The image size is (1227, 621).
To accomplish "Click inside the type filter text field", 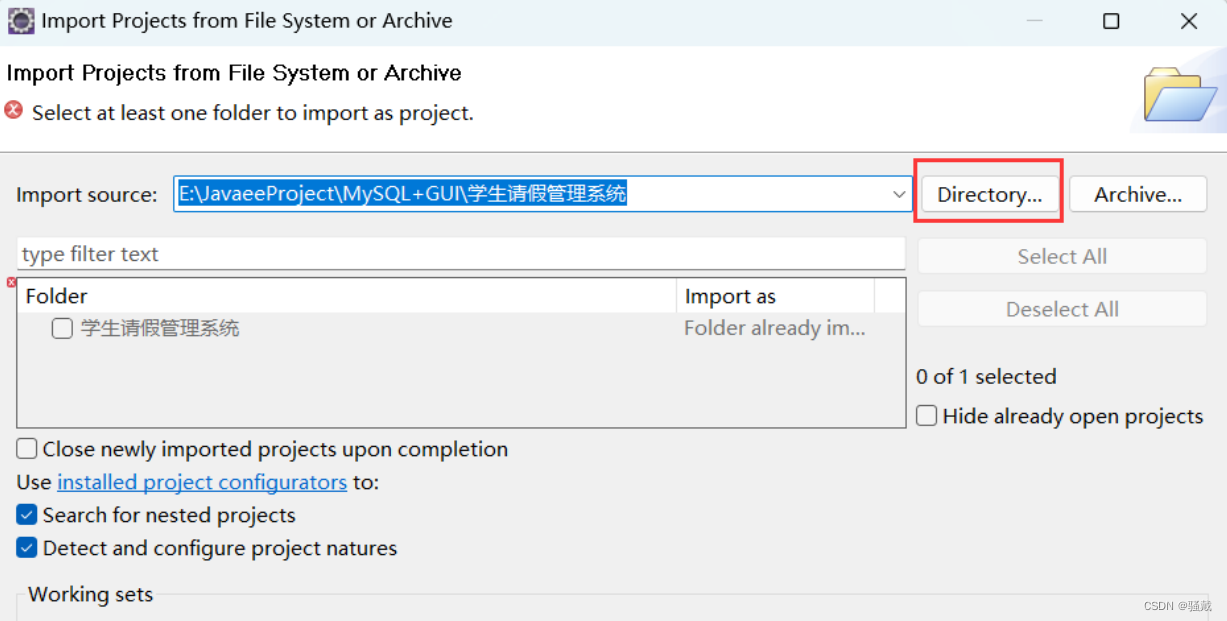I will (x=400, y=254).
